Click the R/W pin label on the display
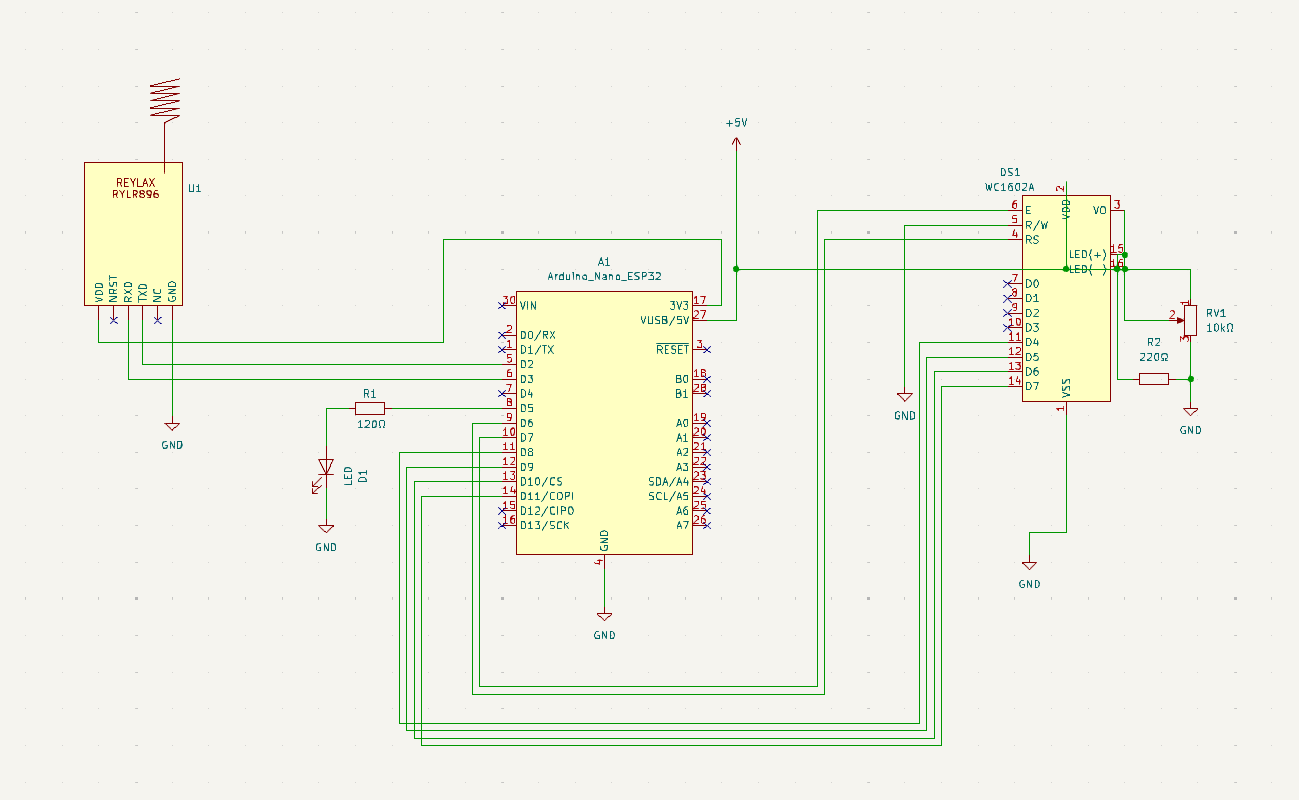The width and height of the screenshot is (1299, 800). click(x=1036, y=225)
